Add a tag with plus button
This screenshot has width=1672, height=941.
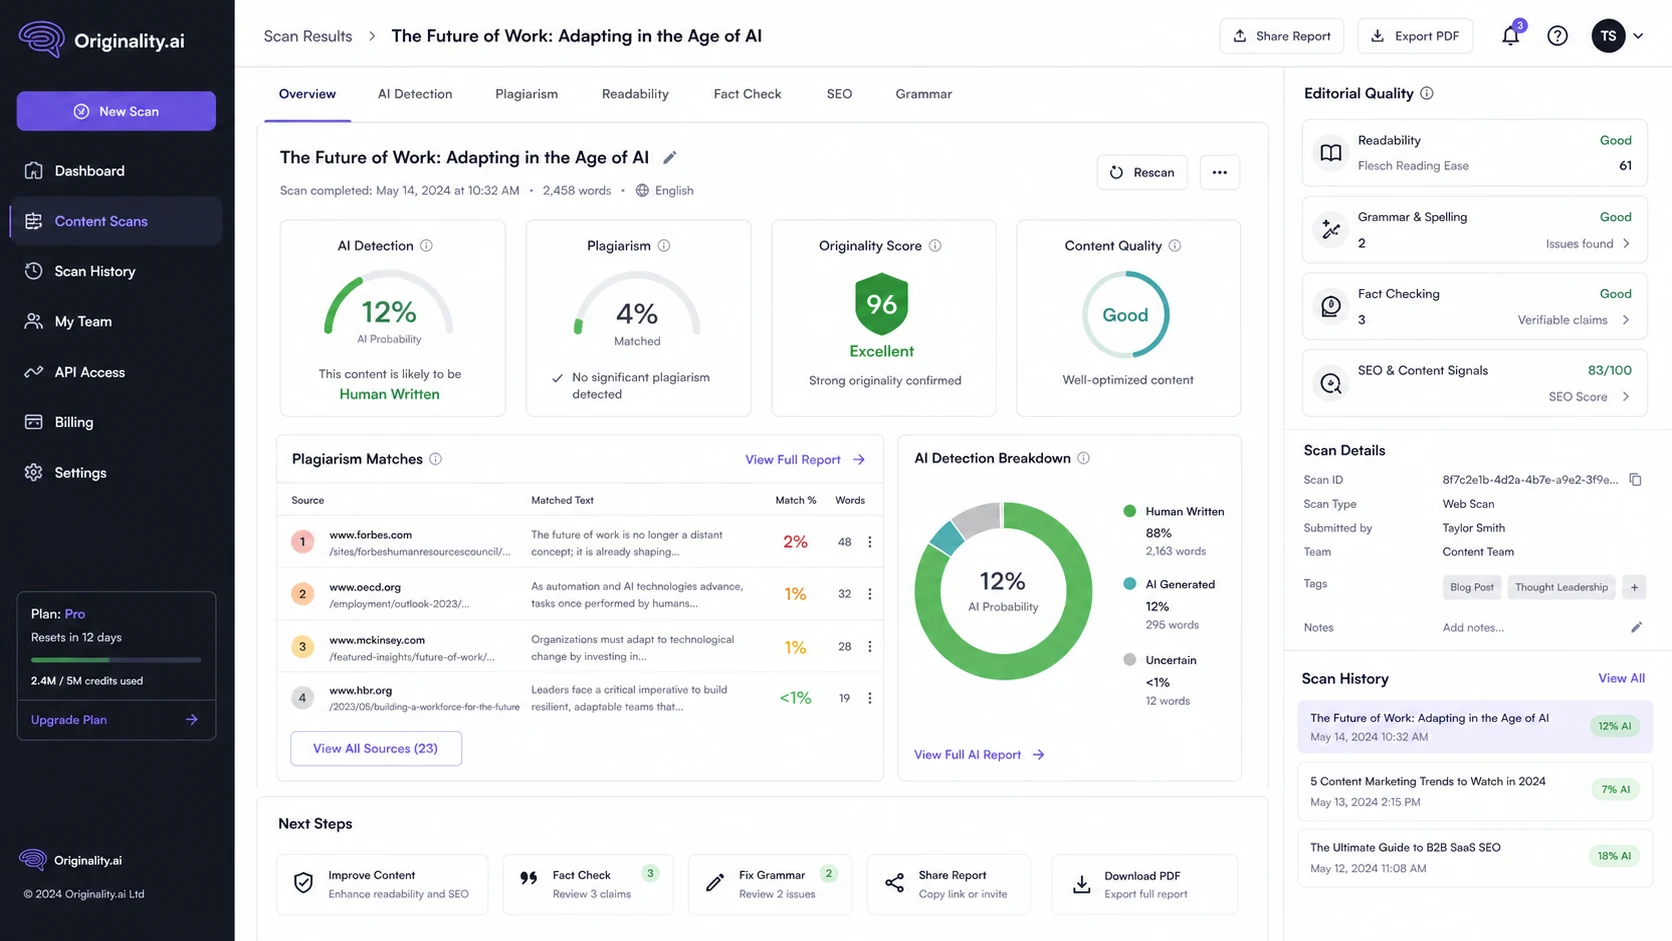(x=1634, y=587)
